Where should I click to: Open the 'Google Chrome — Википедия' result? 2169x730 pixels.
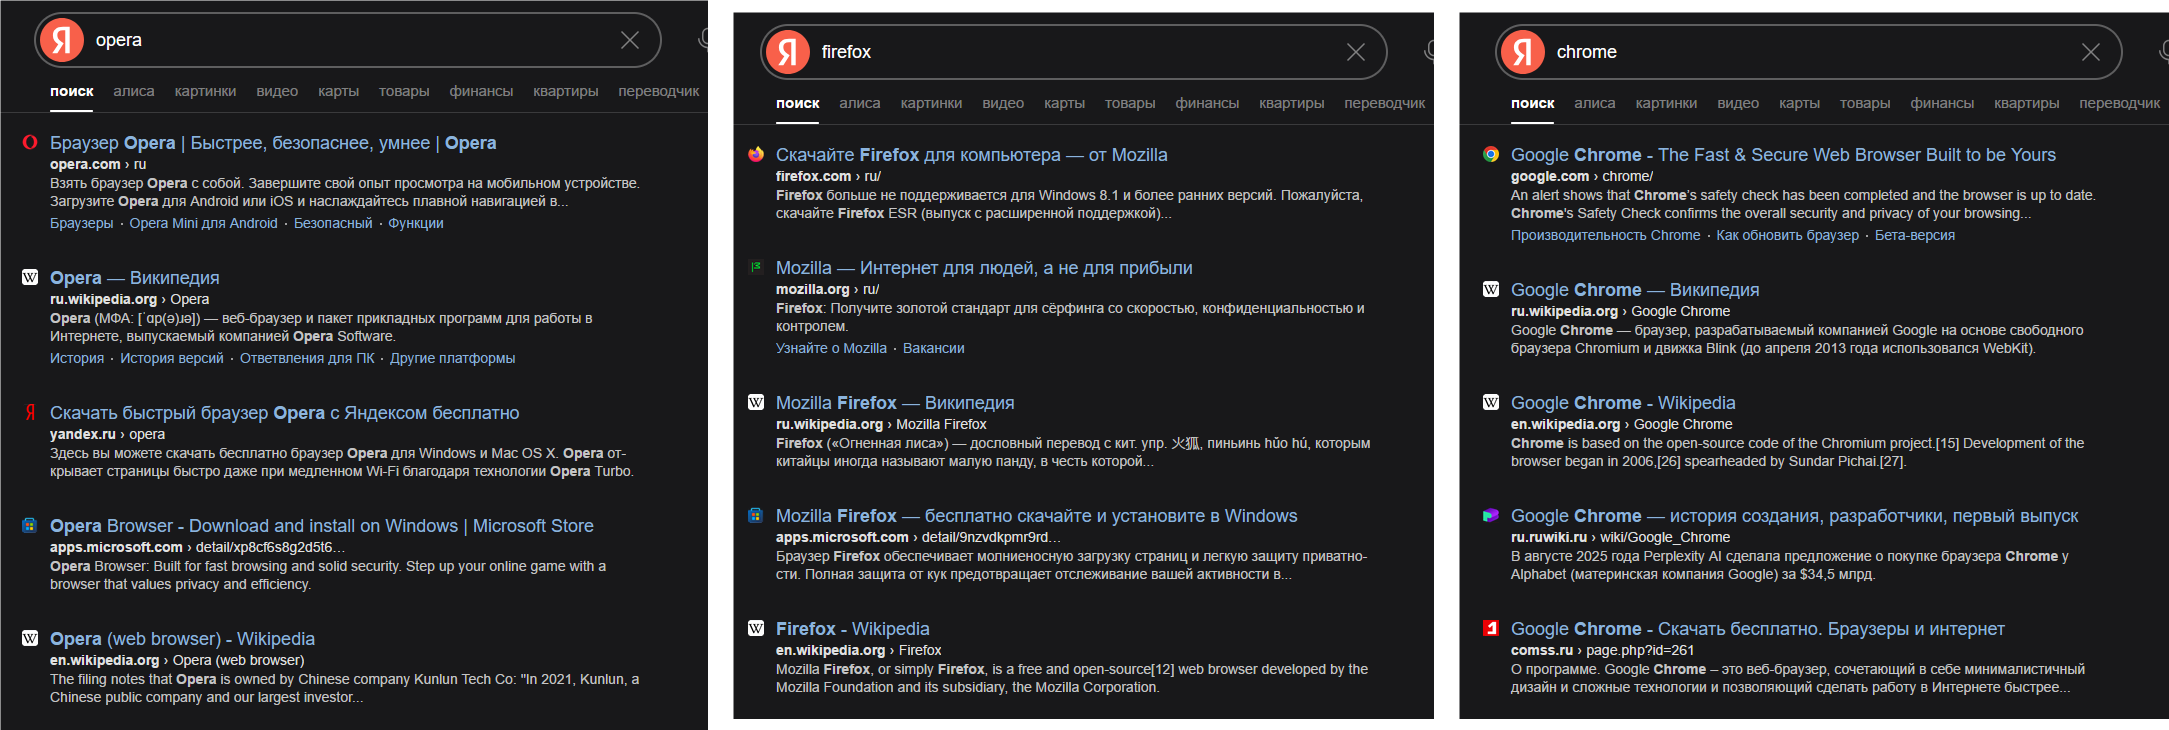point(1635,290)
